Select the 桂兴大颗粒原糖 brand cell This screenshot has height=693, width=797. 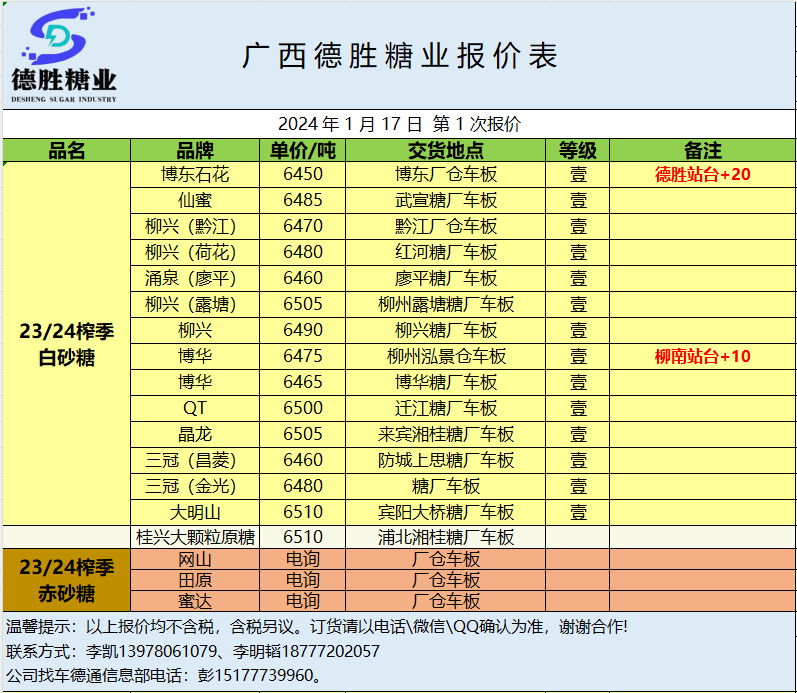195,537
